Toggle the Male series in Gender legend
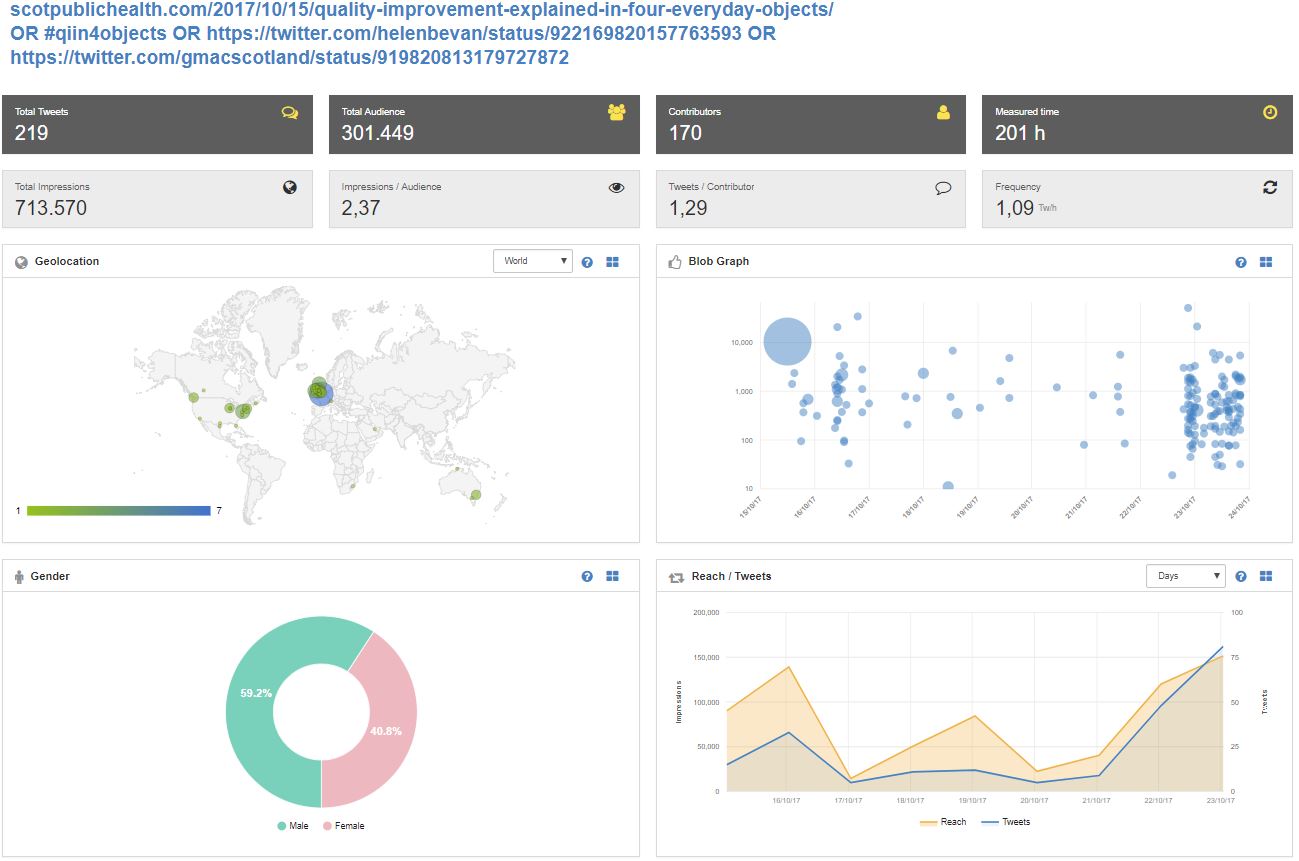Viewport: 1299px width, 861px height. click(293, 826)
